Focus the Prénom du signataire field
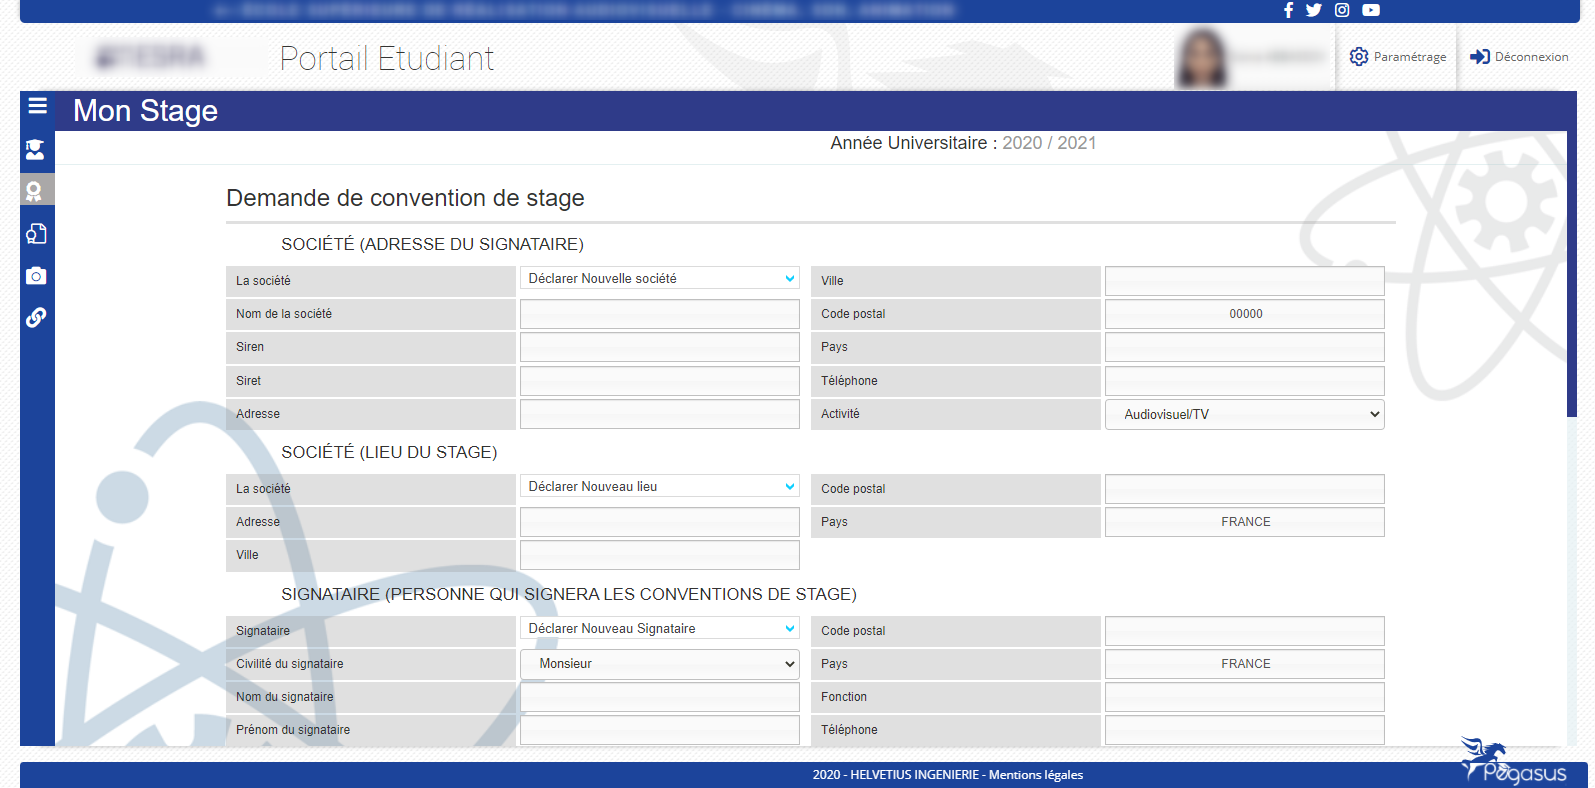The height and width of the screenshot is (788, 1595). click(x=660, y=730)
